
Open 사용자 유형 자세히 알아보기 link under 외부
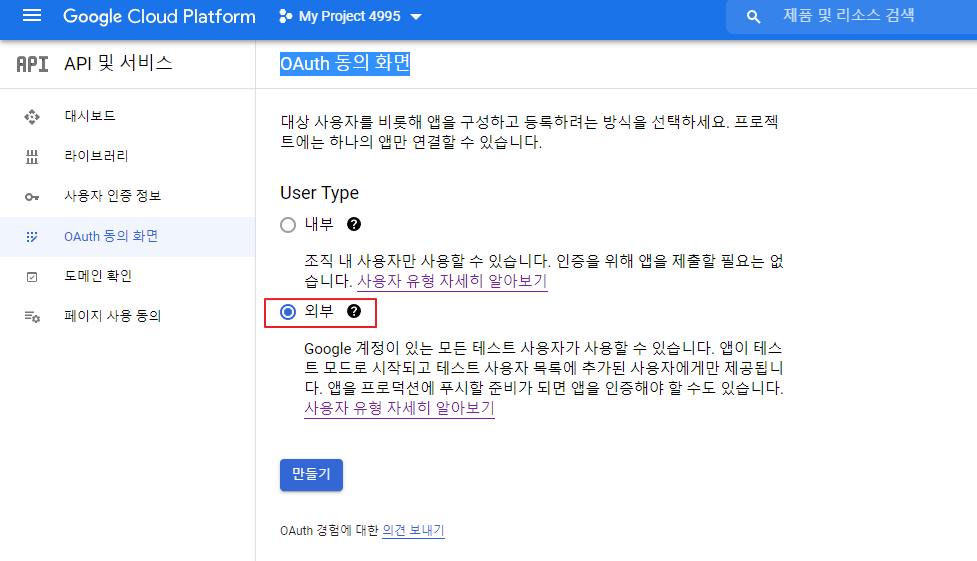point(399,408)
